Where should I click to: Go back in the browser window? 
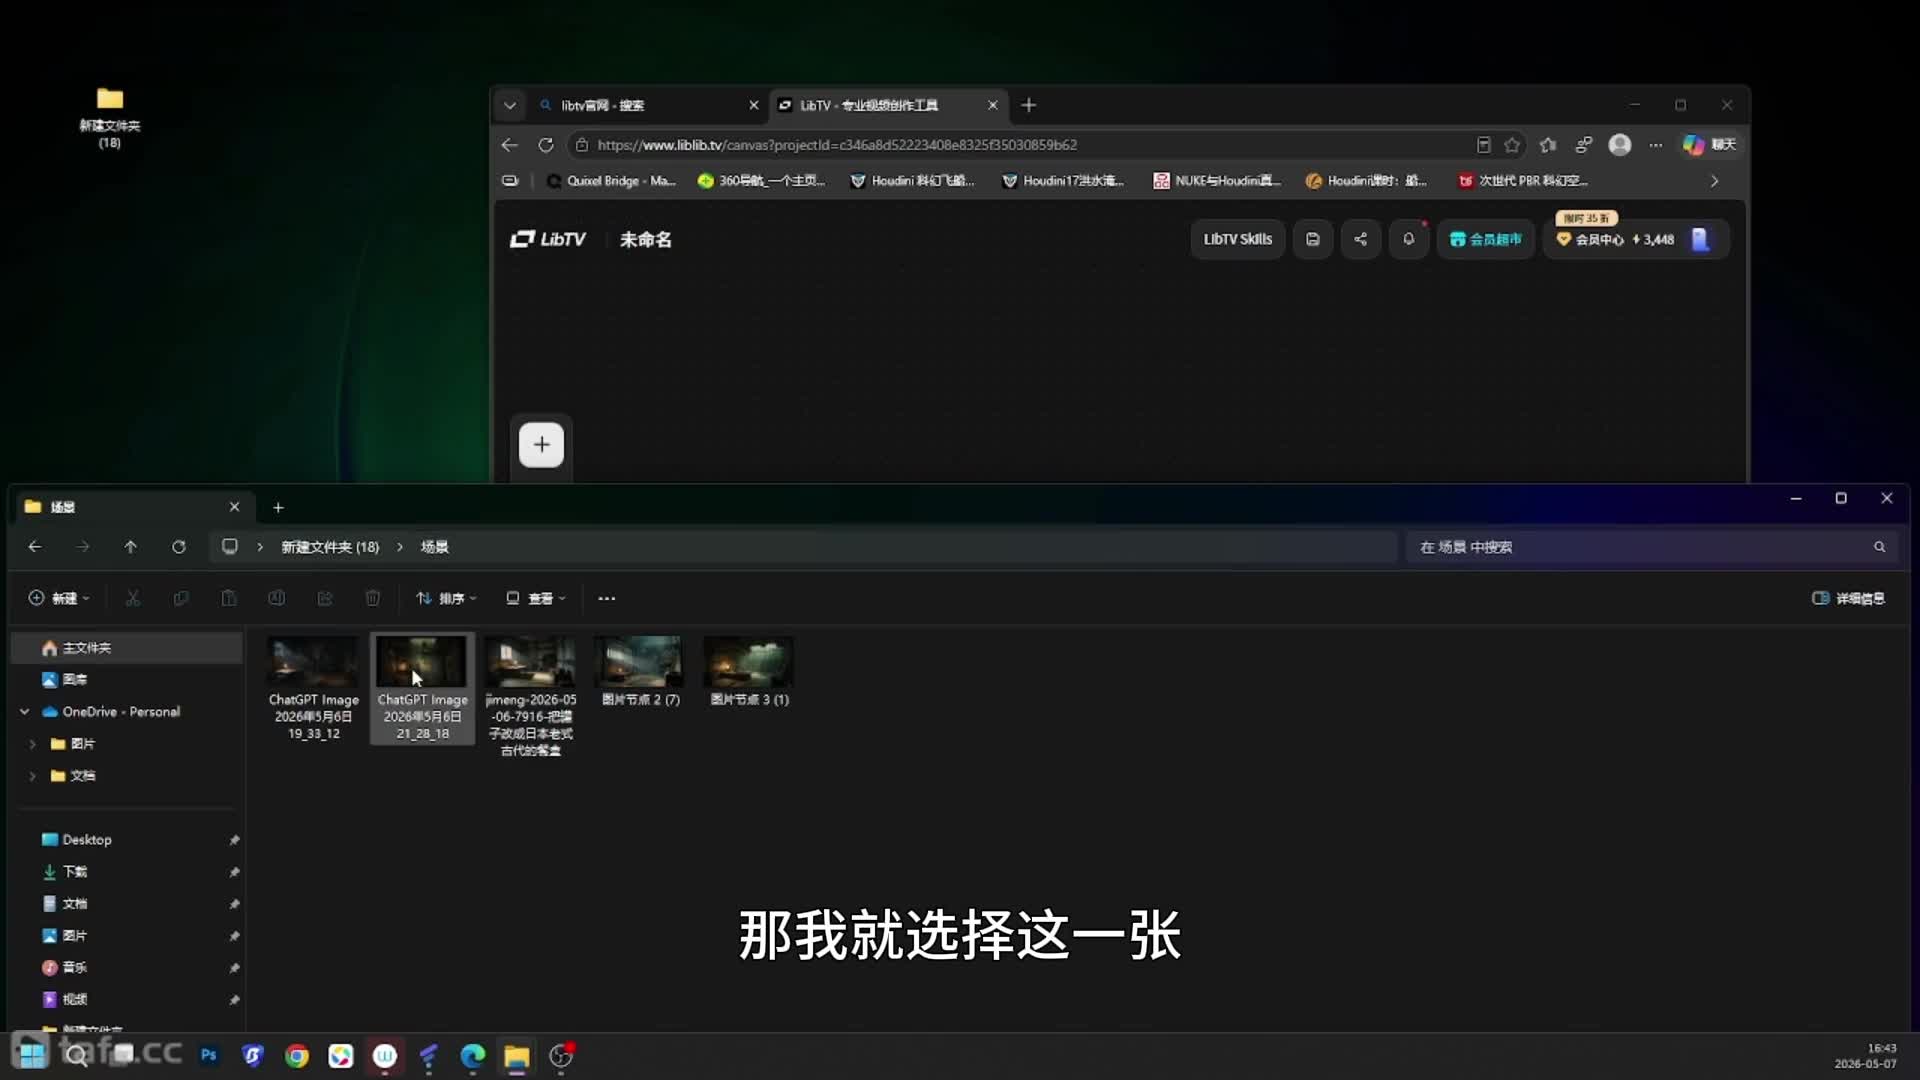[x=510, y=145]
